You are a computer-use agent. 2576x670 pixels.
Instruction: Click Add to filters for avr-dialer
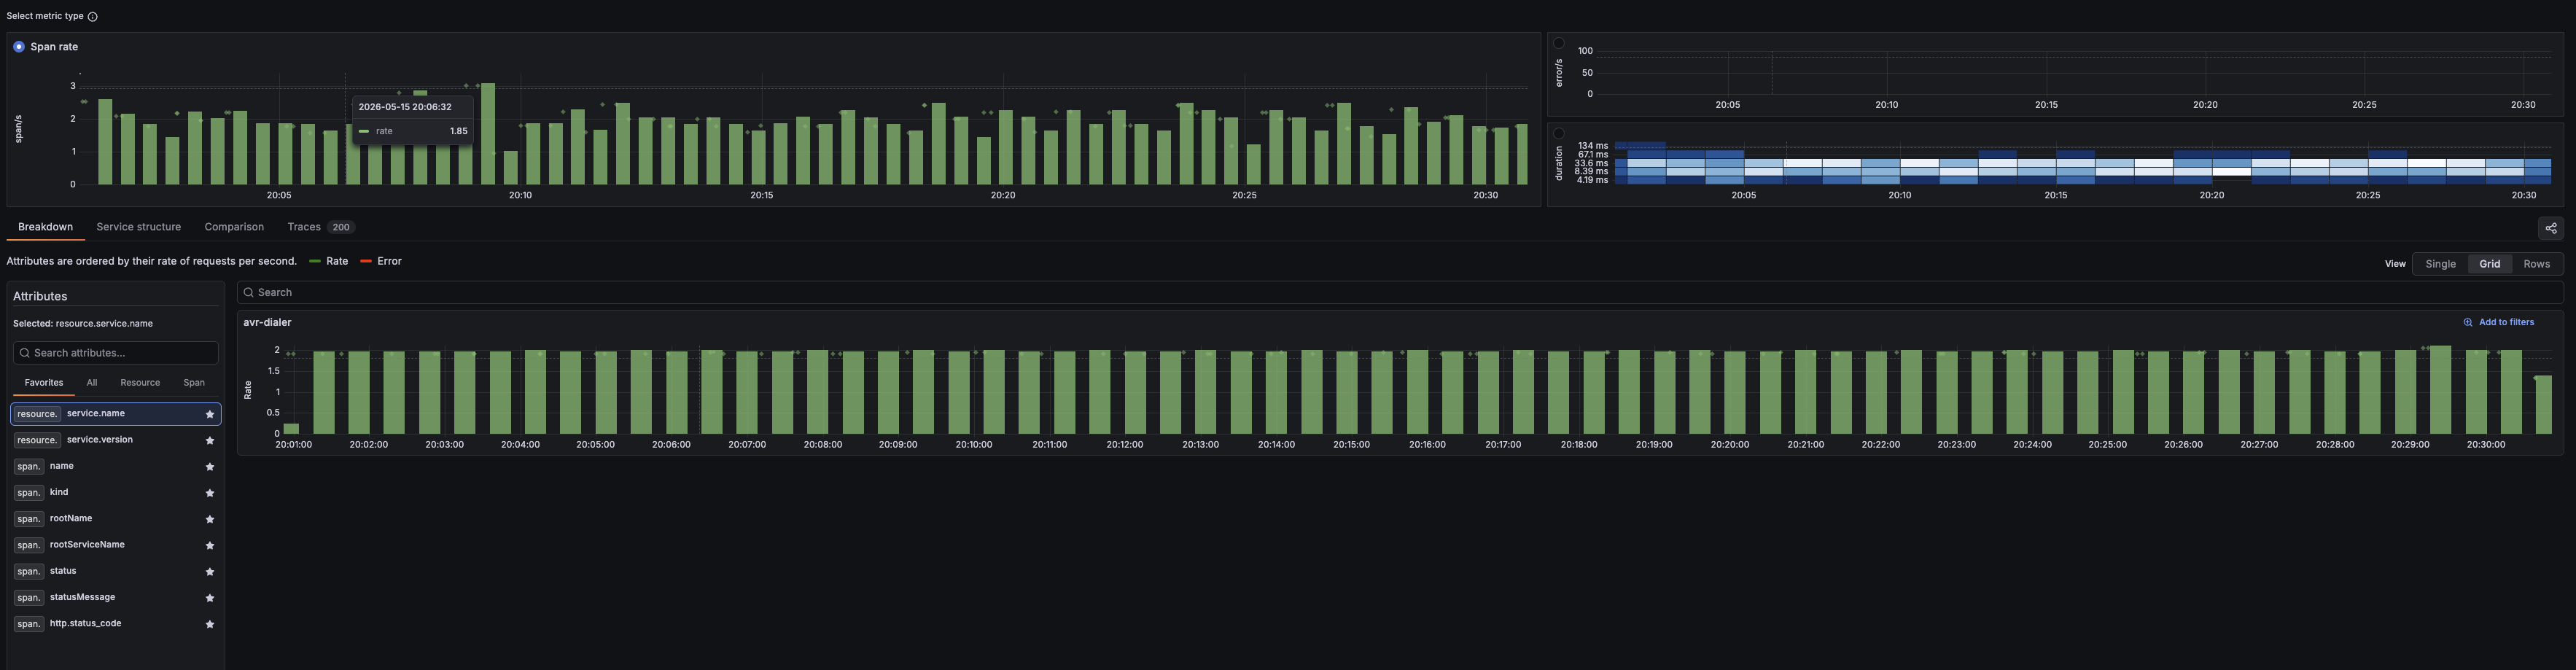(2498, 323)
